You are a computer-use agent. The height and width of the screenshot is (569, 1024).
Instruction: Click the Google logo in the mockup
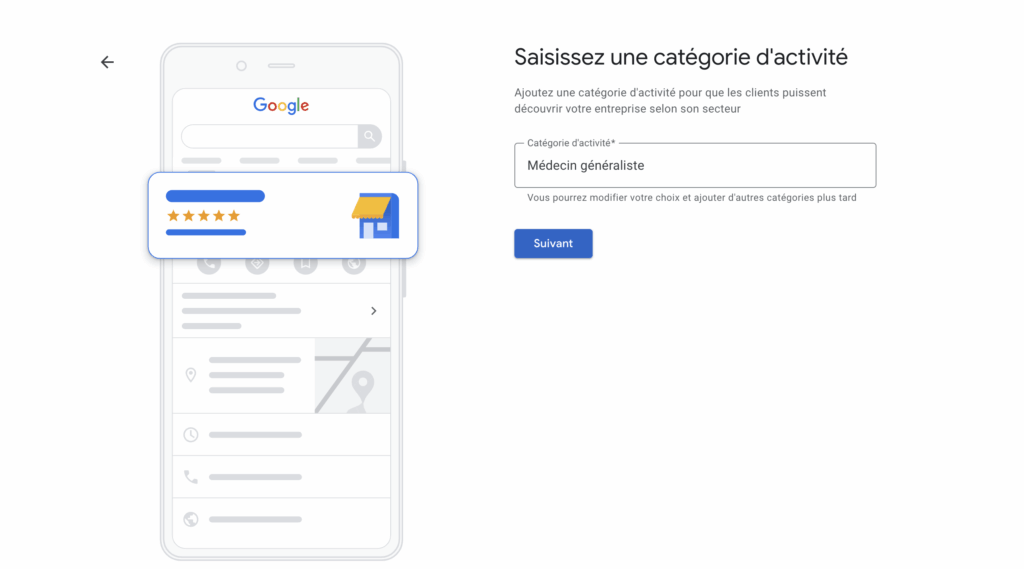[x=281, y=105]
